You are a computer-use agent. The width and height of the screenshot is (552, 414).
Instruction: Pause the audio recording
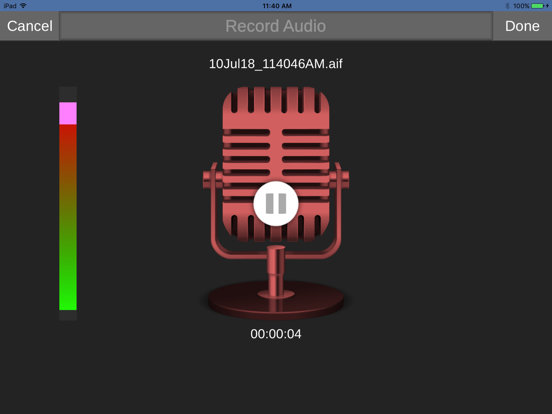(x=276, y=203)
